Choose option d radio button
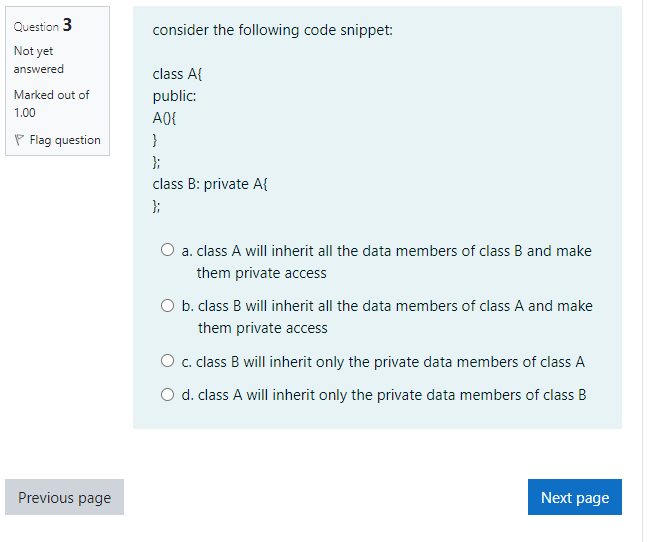 [x=169, y=395]
